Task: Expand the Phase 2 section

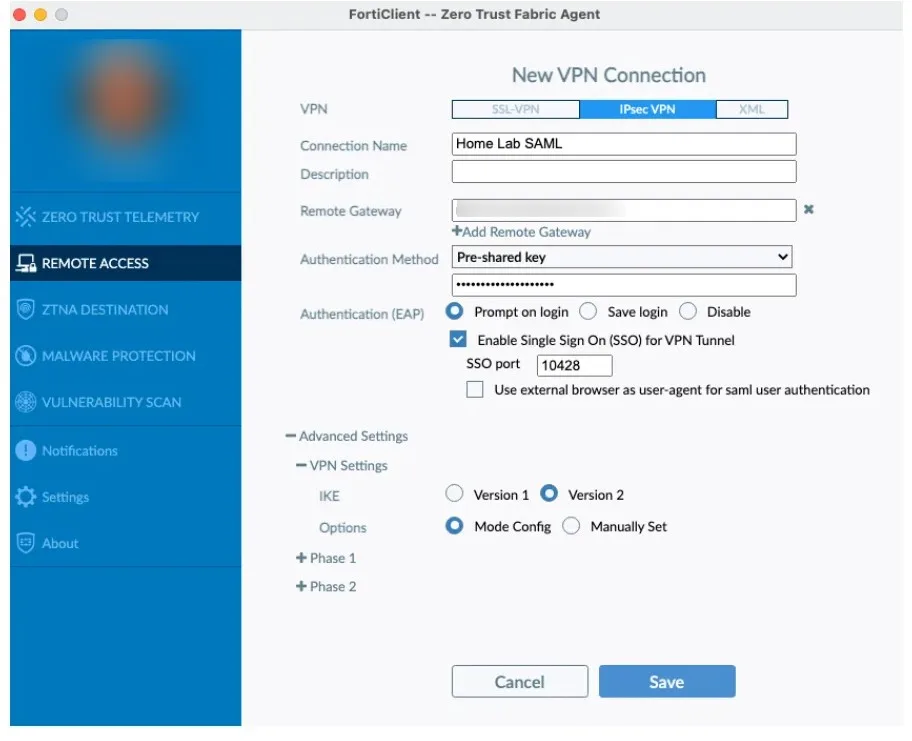Action: pyautogui.click(x=301, y=587)
